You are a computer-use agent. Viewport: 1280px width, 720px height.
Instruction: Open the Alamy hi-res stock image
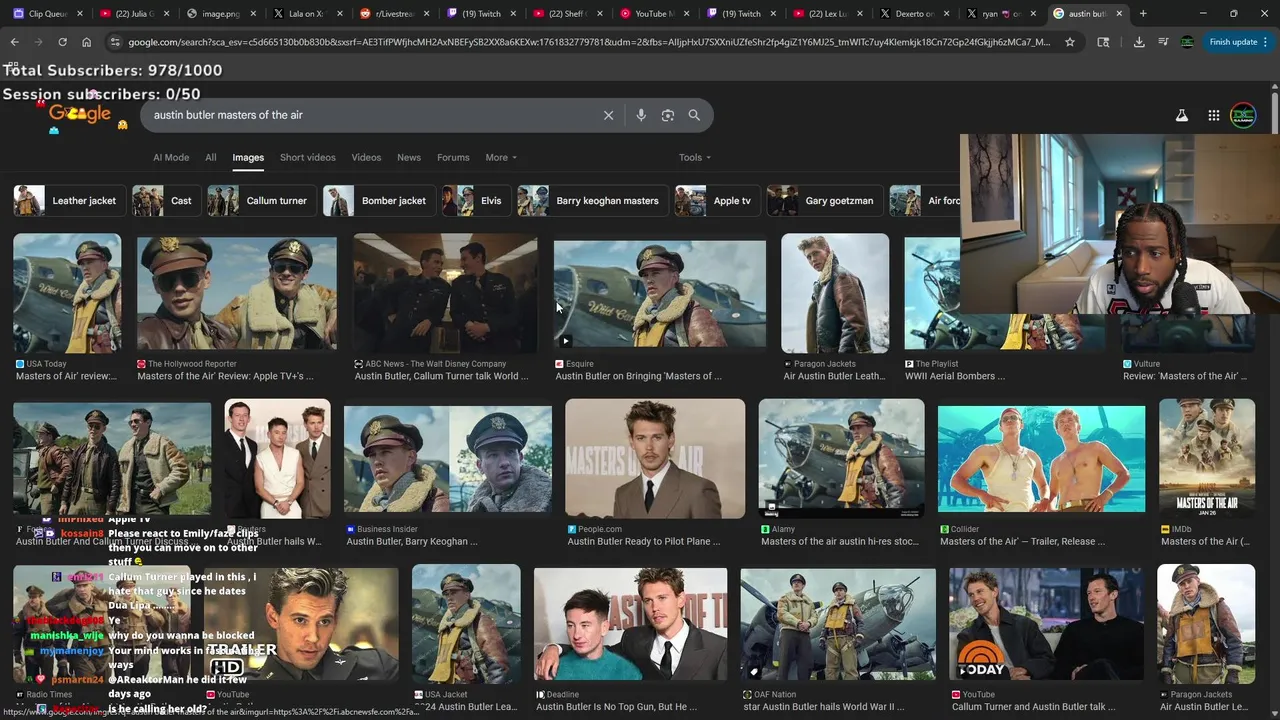[842, 458]
